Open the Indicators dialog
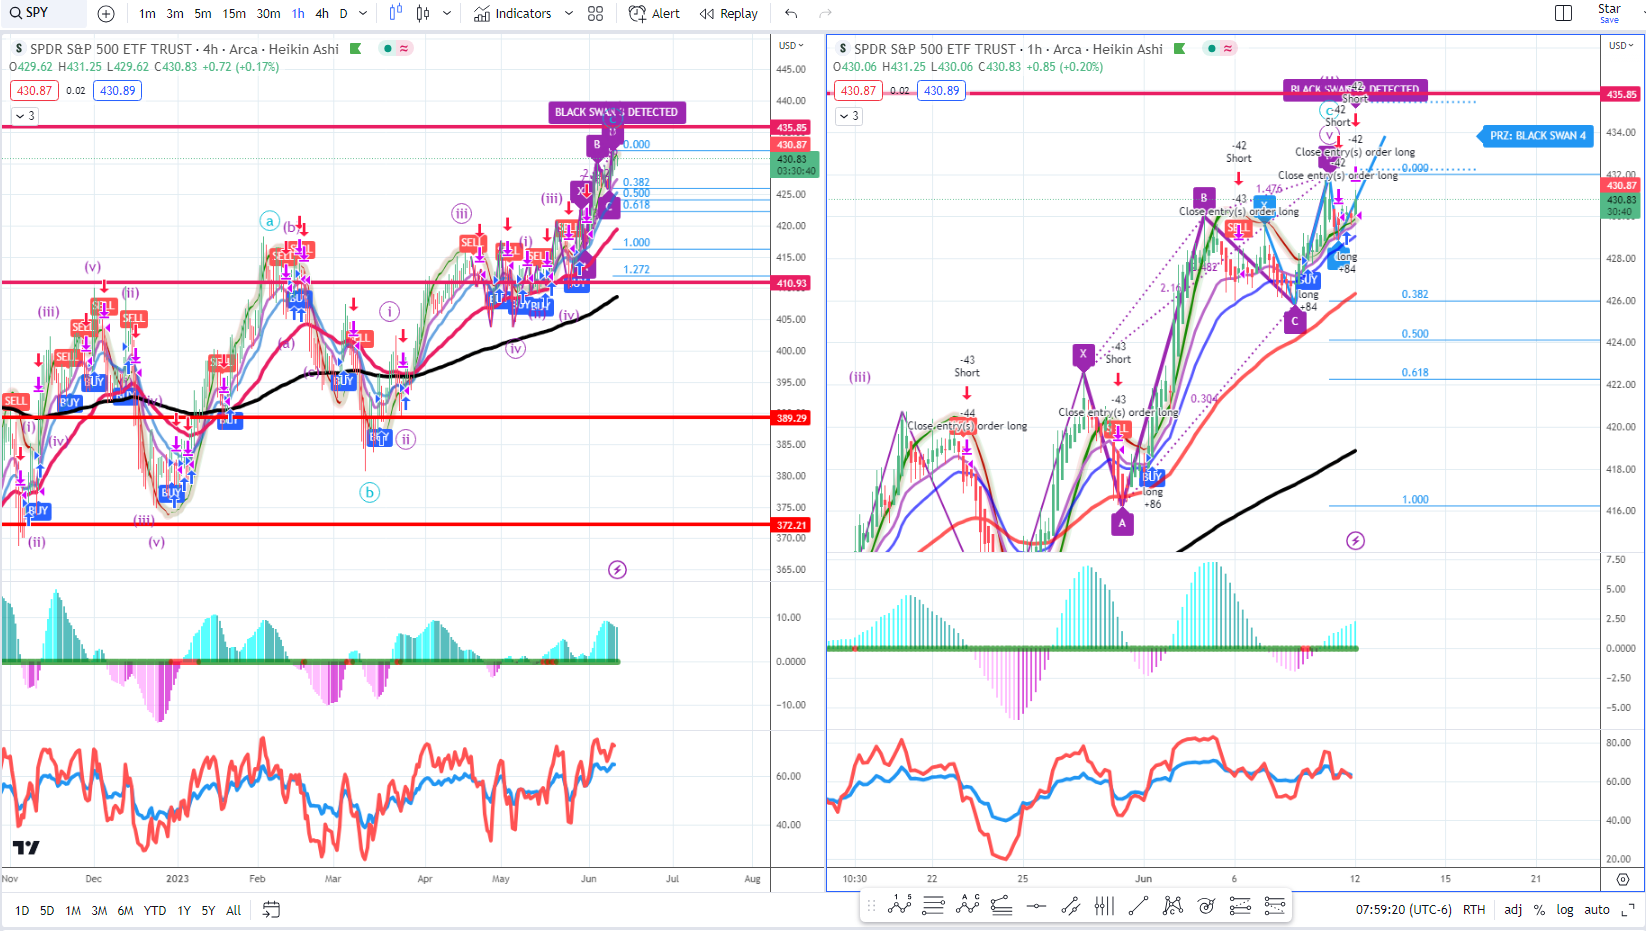 513,14
